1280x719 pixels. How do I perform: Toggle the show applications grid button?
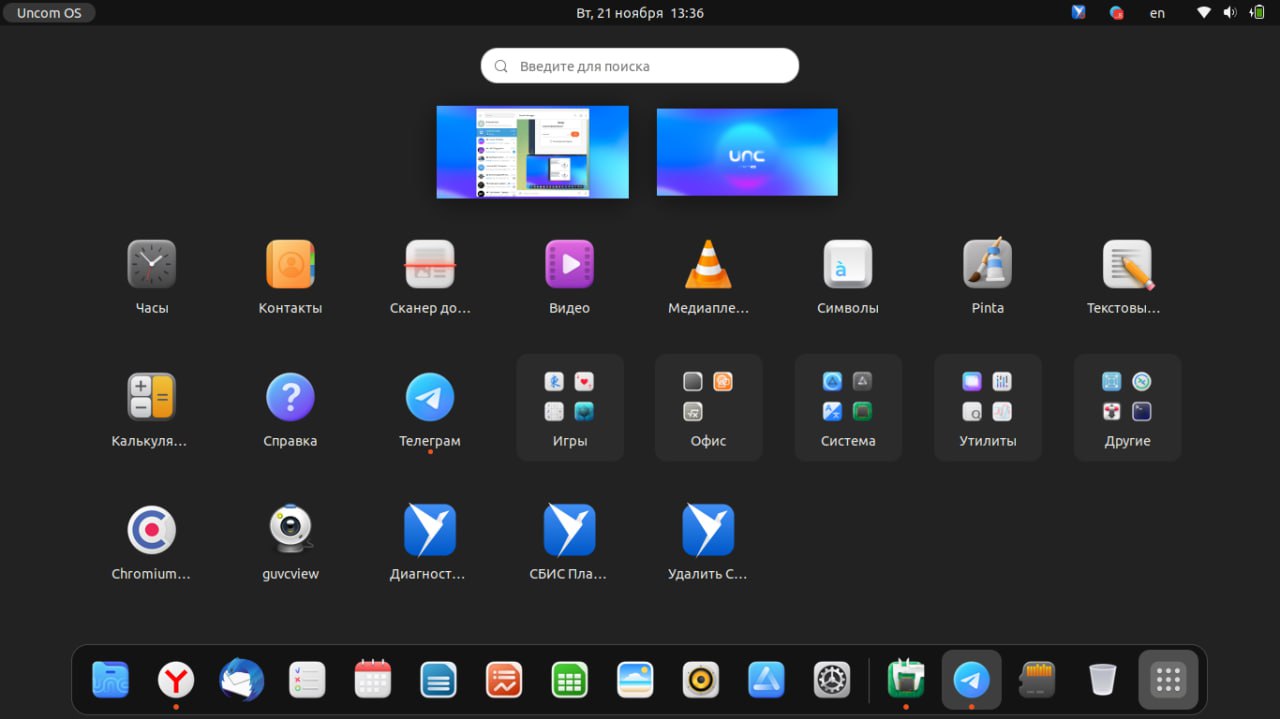[1168, 680]
